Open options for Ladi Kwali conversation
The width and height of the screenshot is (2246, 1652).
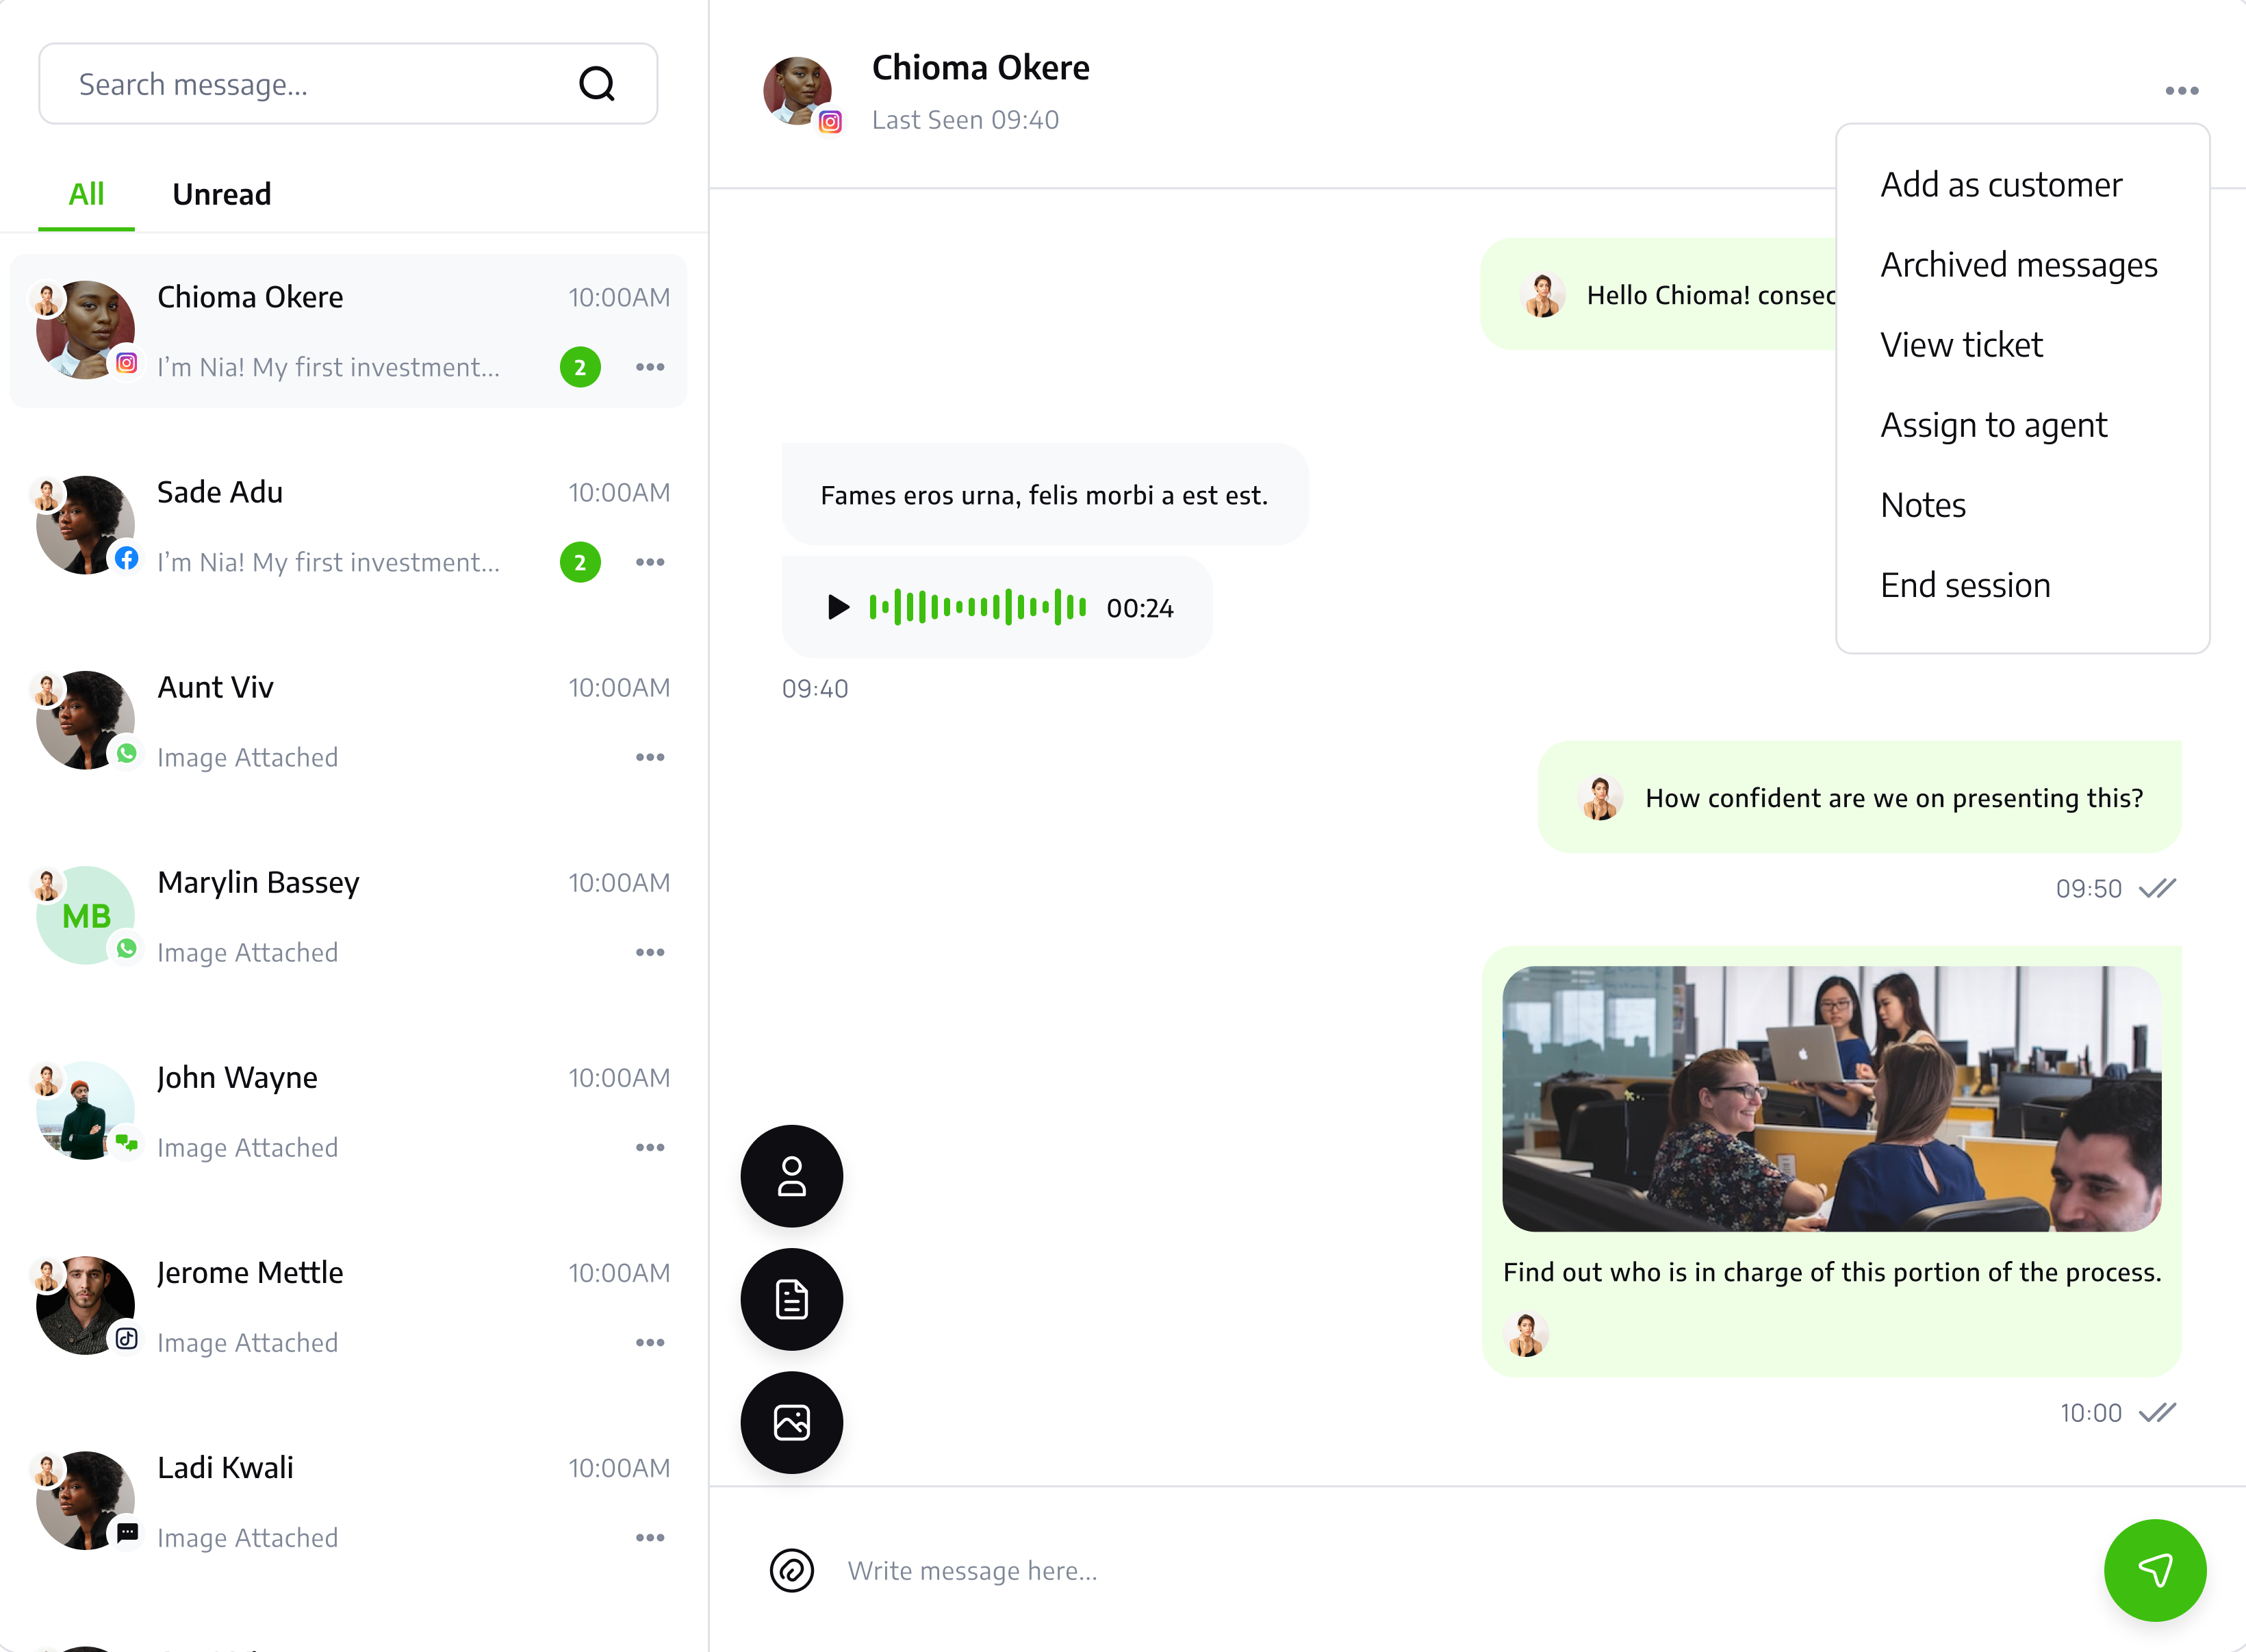point(650,1537)
